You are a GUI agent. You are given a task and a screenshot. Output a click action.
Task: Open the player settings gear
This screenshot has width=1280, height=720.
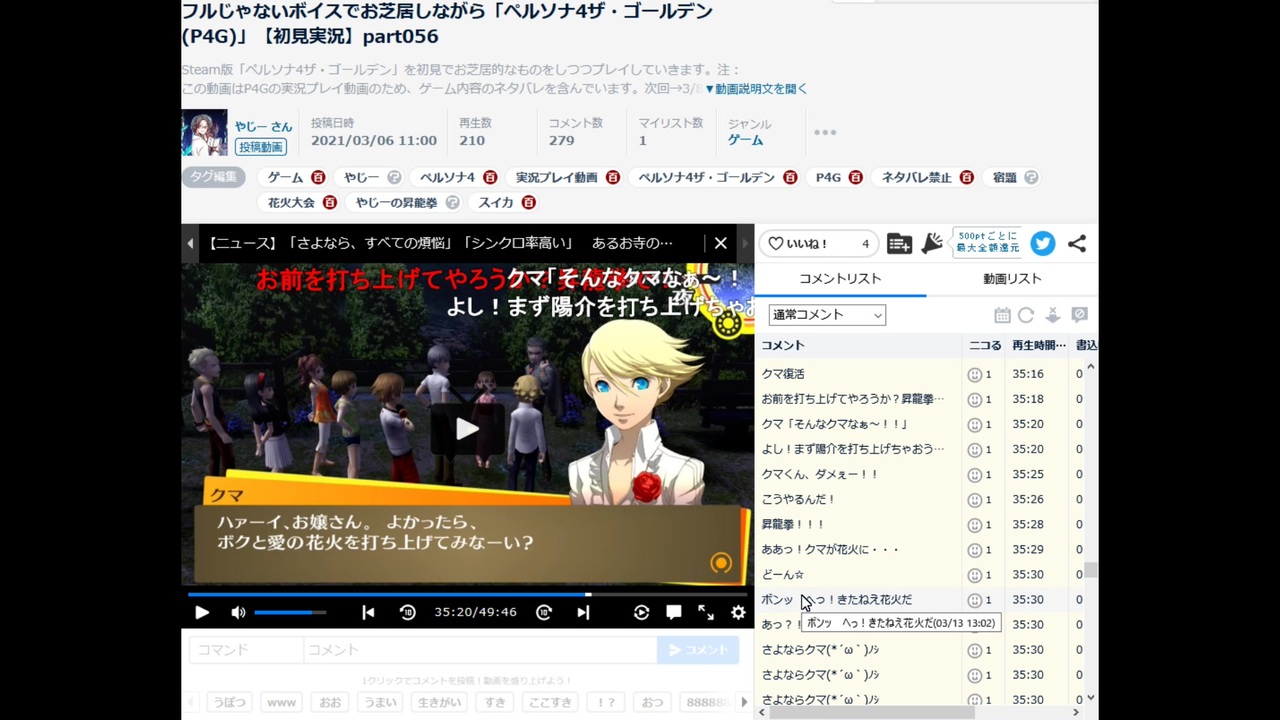pyautogui.click(x=738, y=613)
